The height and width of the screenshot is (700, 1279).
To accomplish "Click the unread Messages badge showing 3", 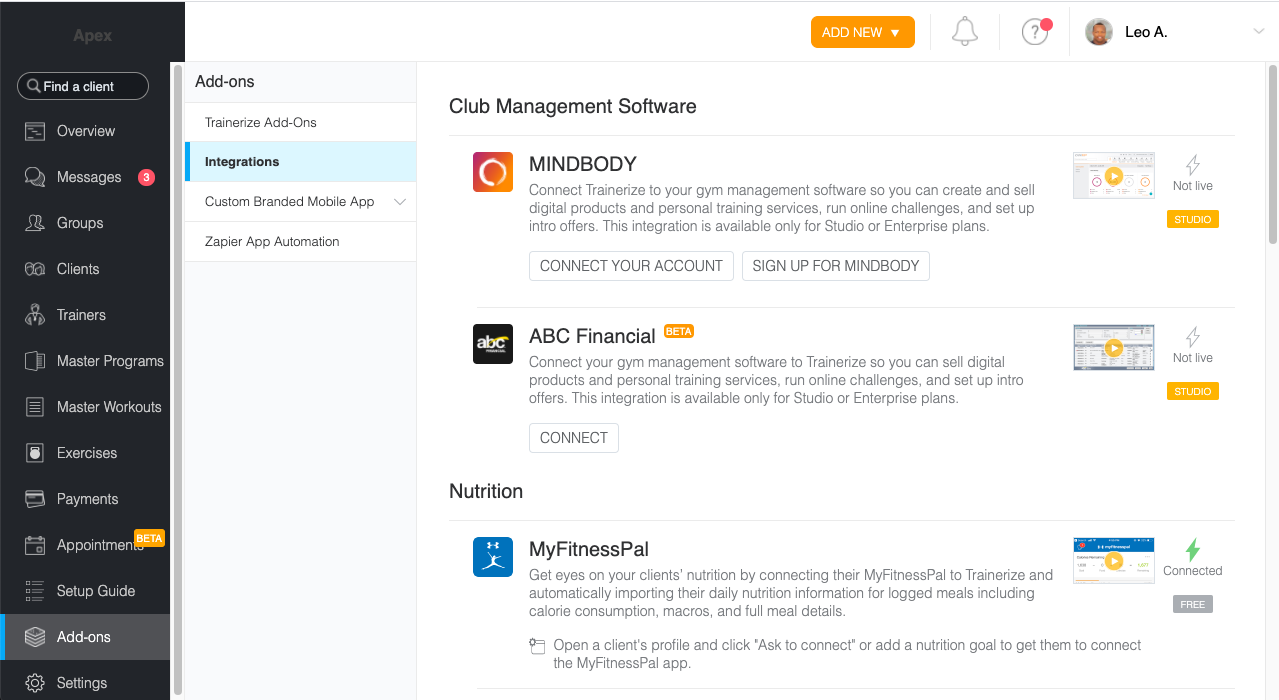I will (x=146, y=178).
